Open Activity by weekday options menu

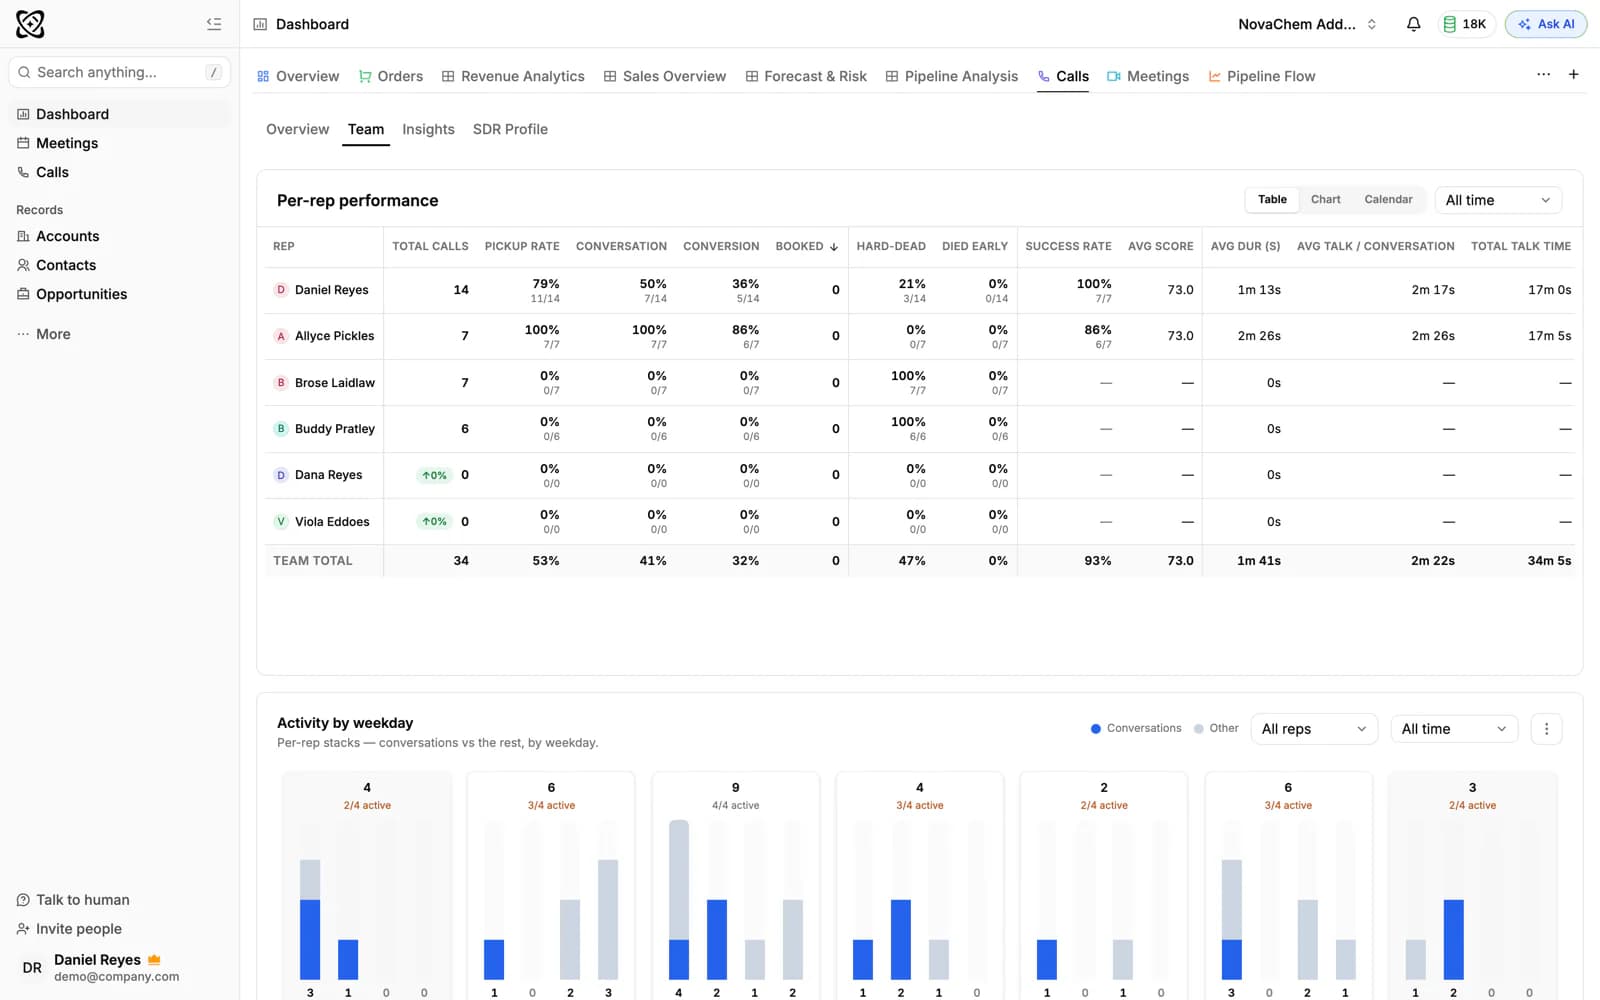coord(1546,729)
